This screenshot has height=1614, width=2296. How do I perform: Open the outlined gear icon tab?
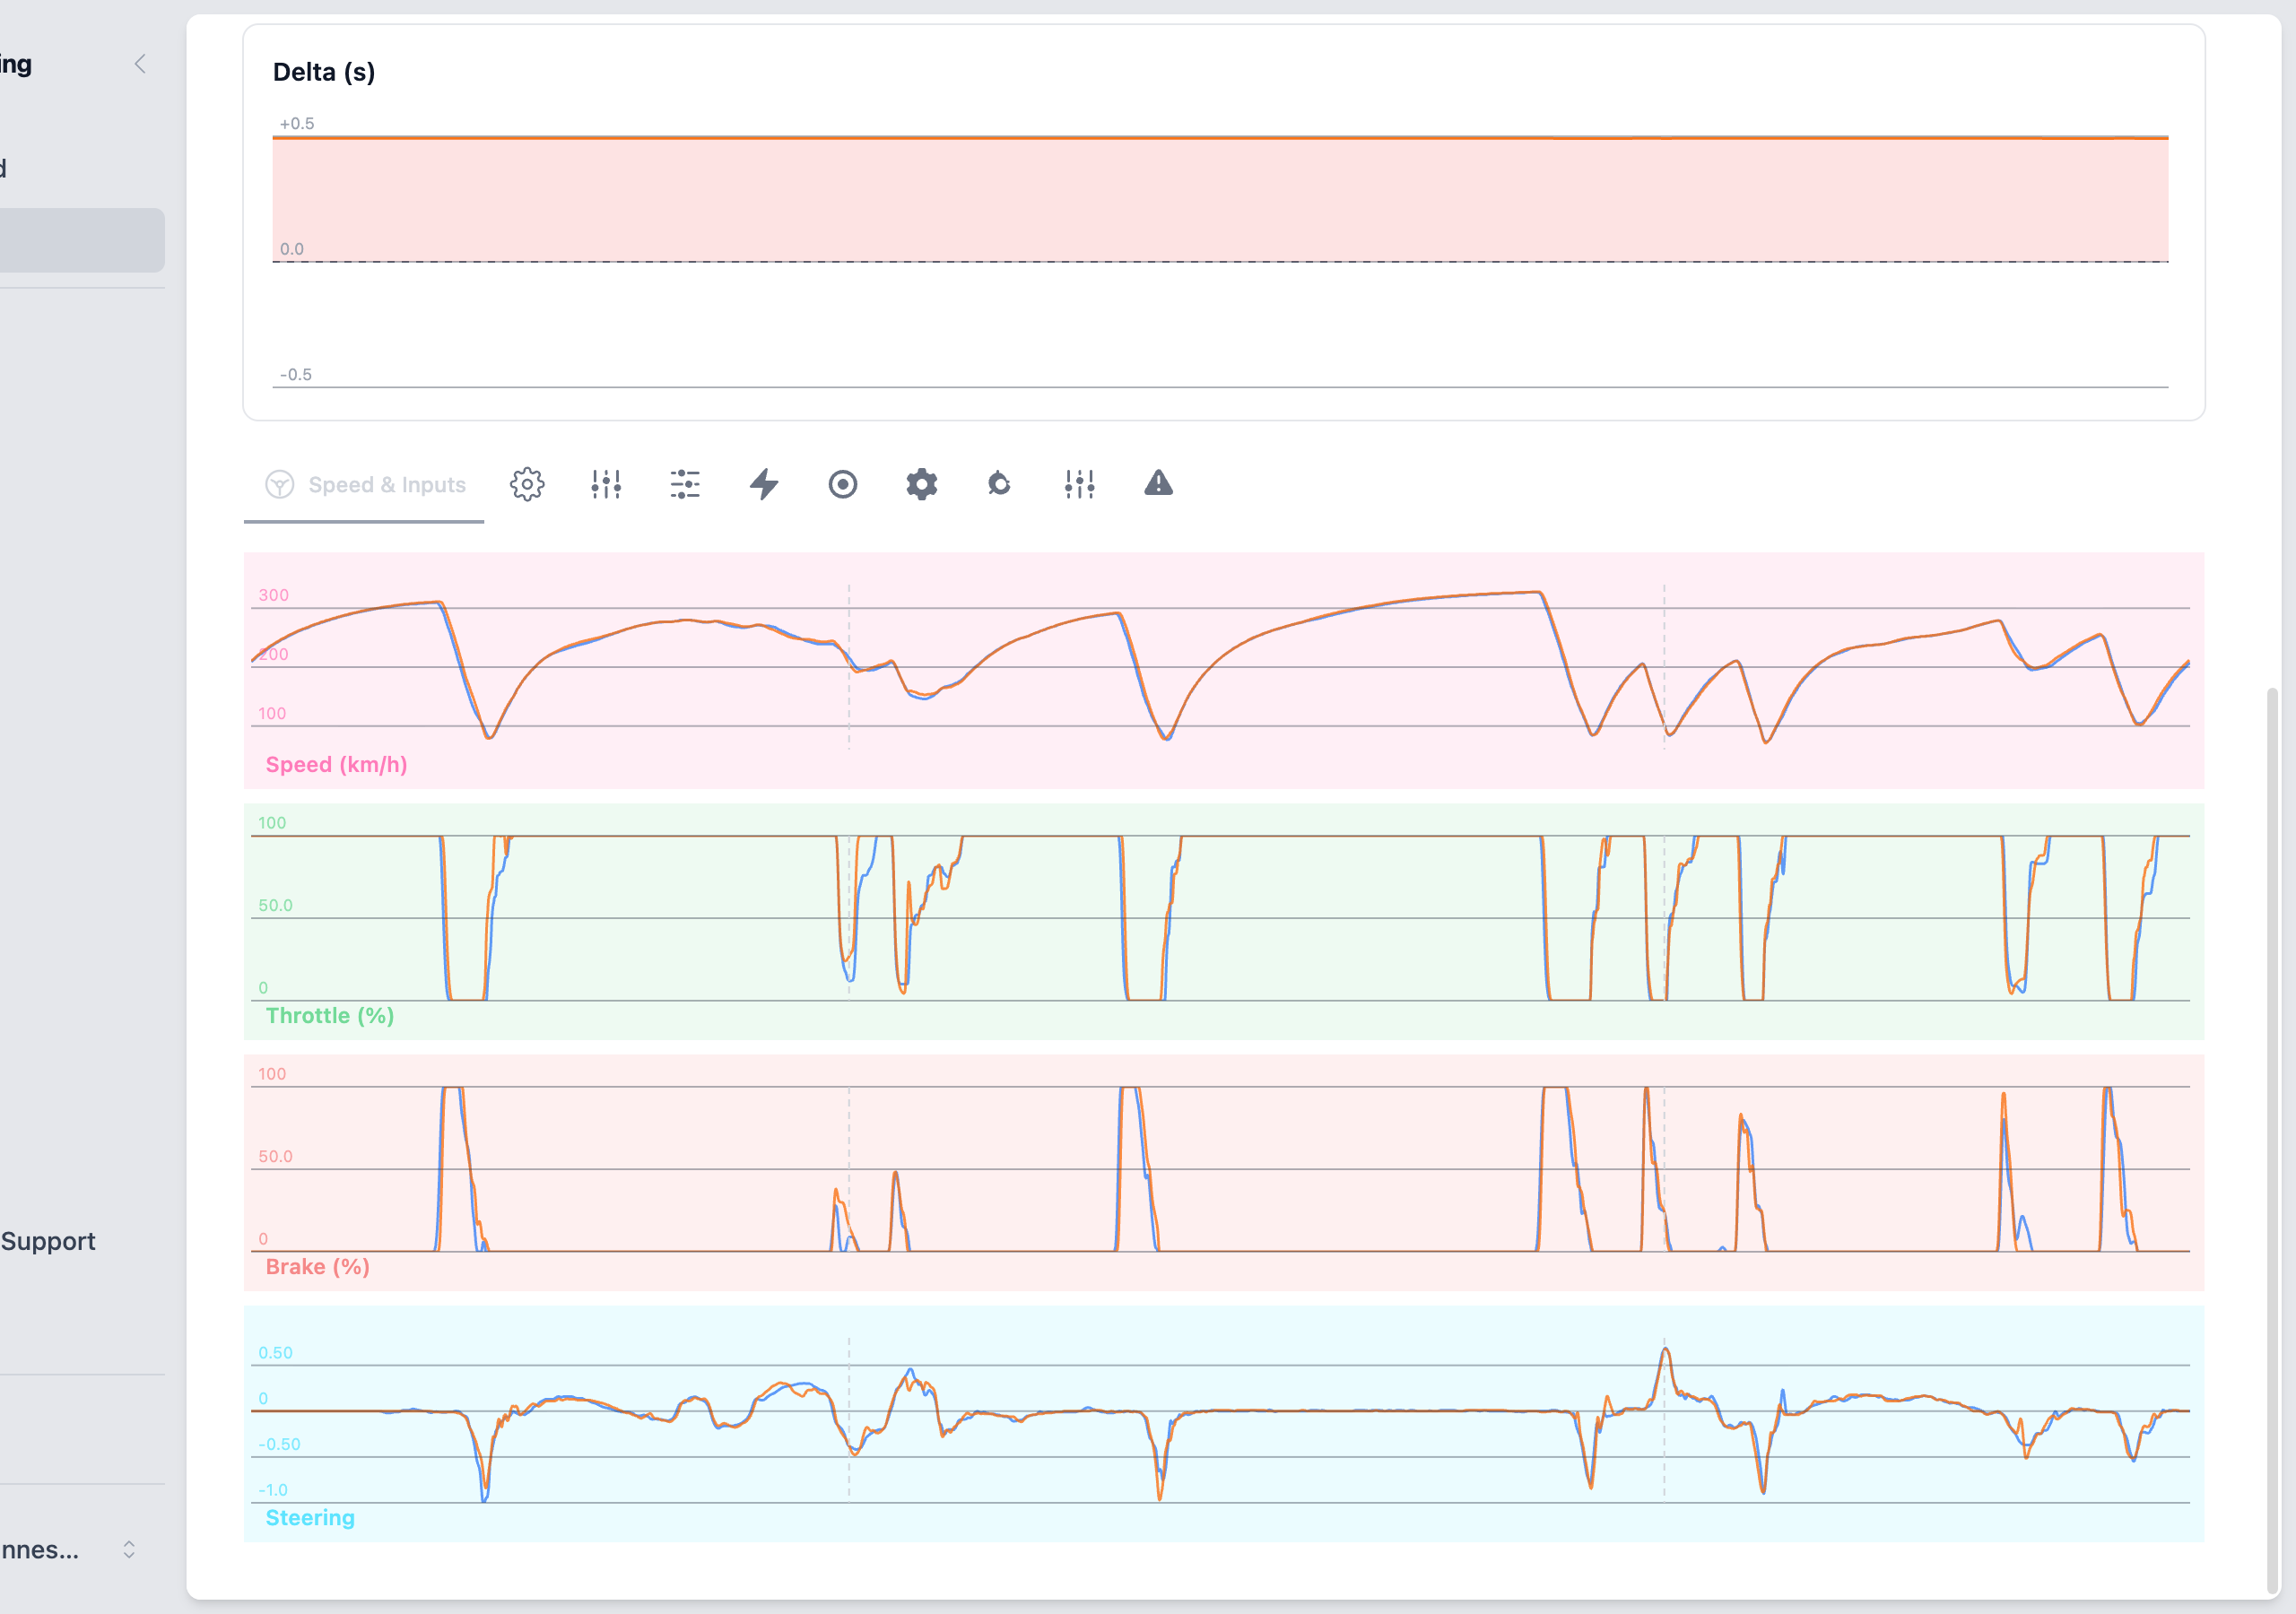[x=527, y=485]
